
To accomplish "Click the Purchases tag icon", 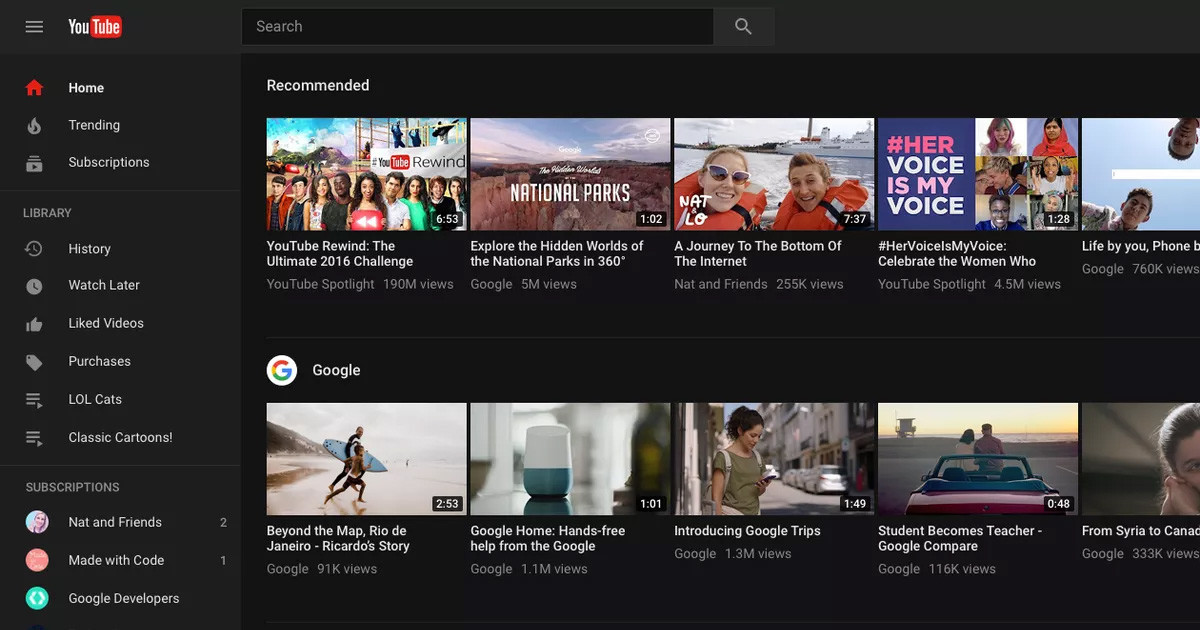I will 34,362.
